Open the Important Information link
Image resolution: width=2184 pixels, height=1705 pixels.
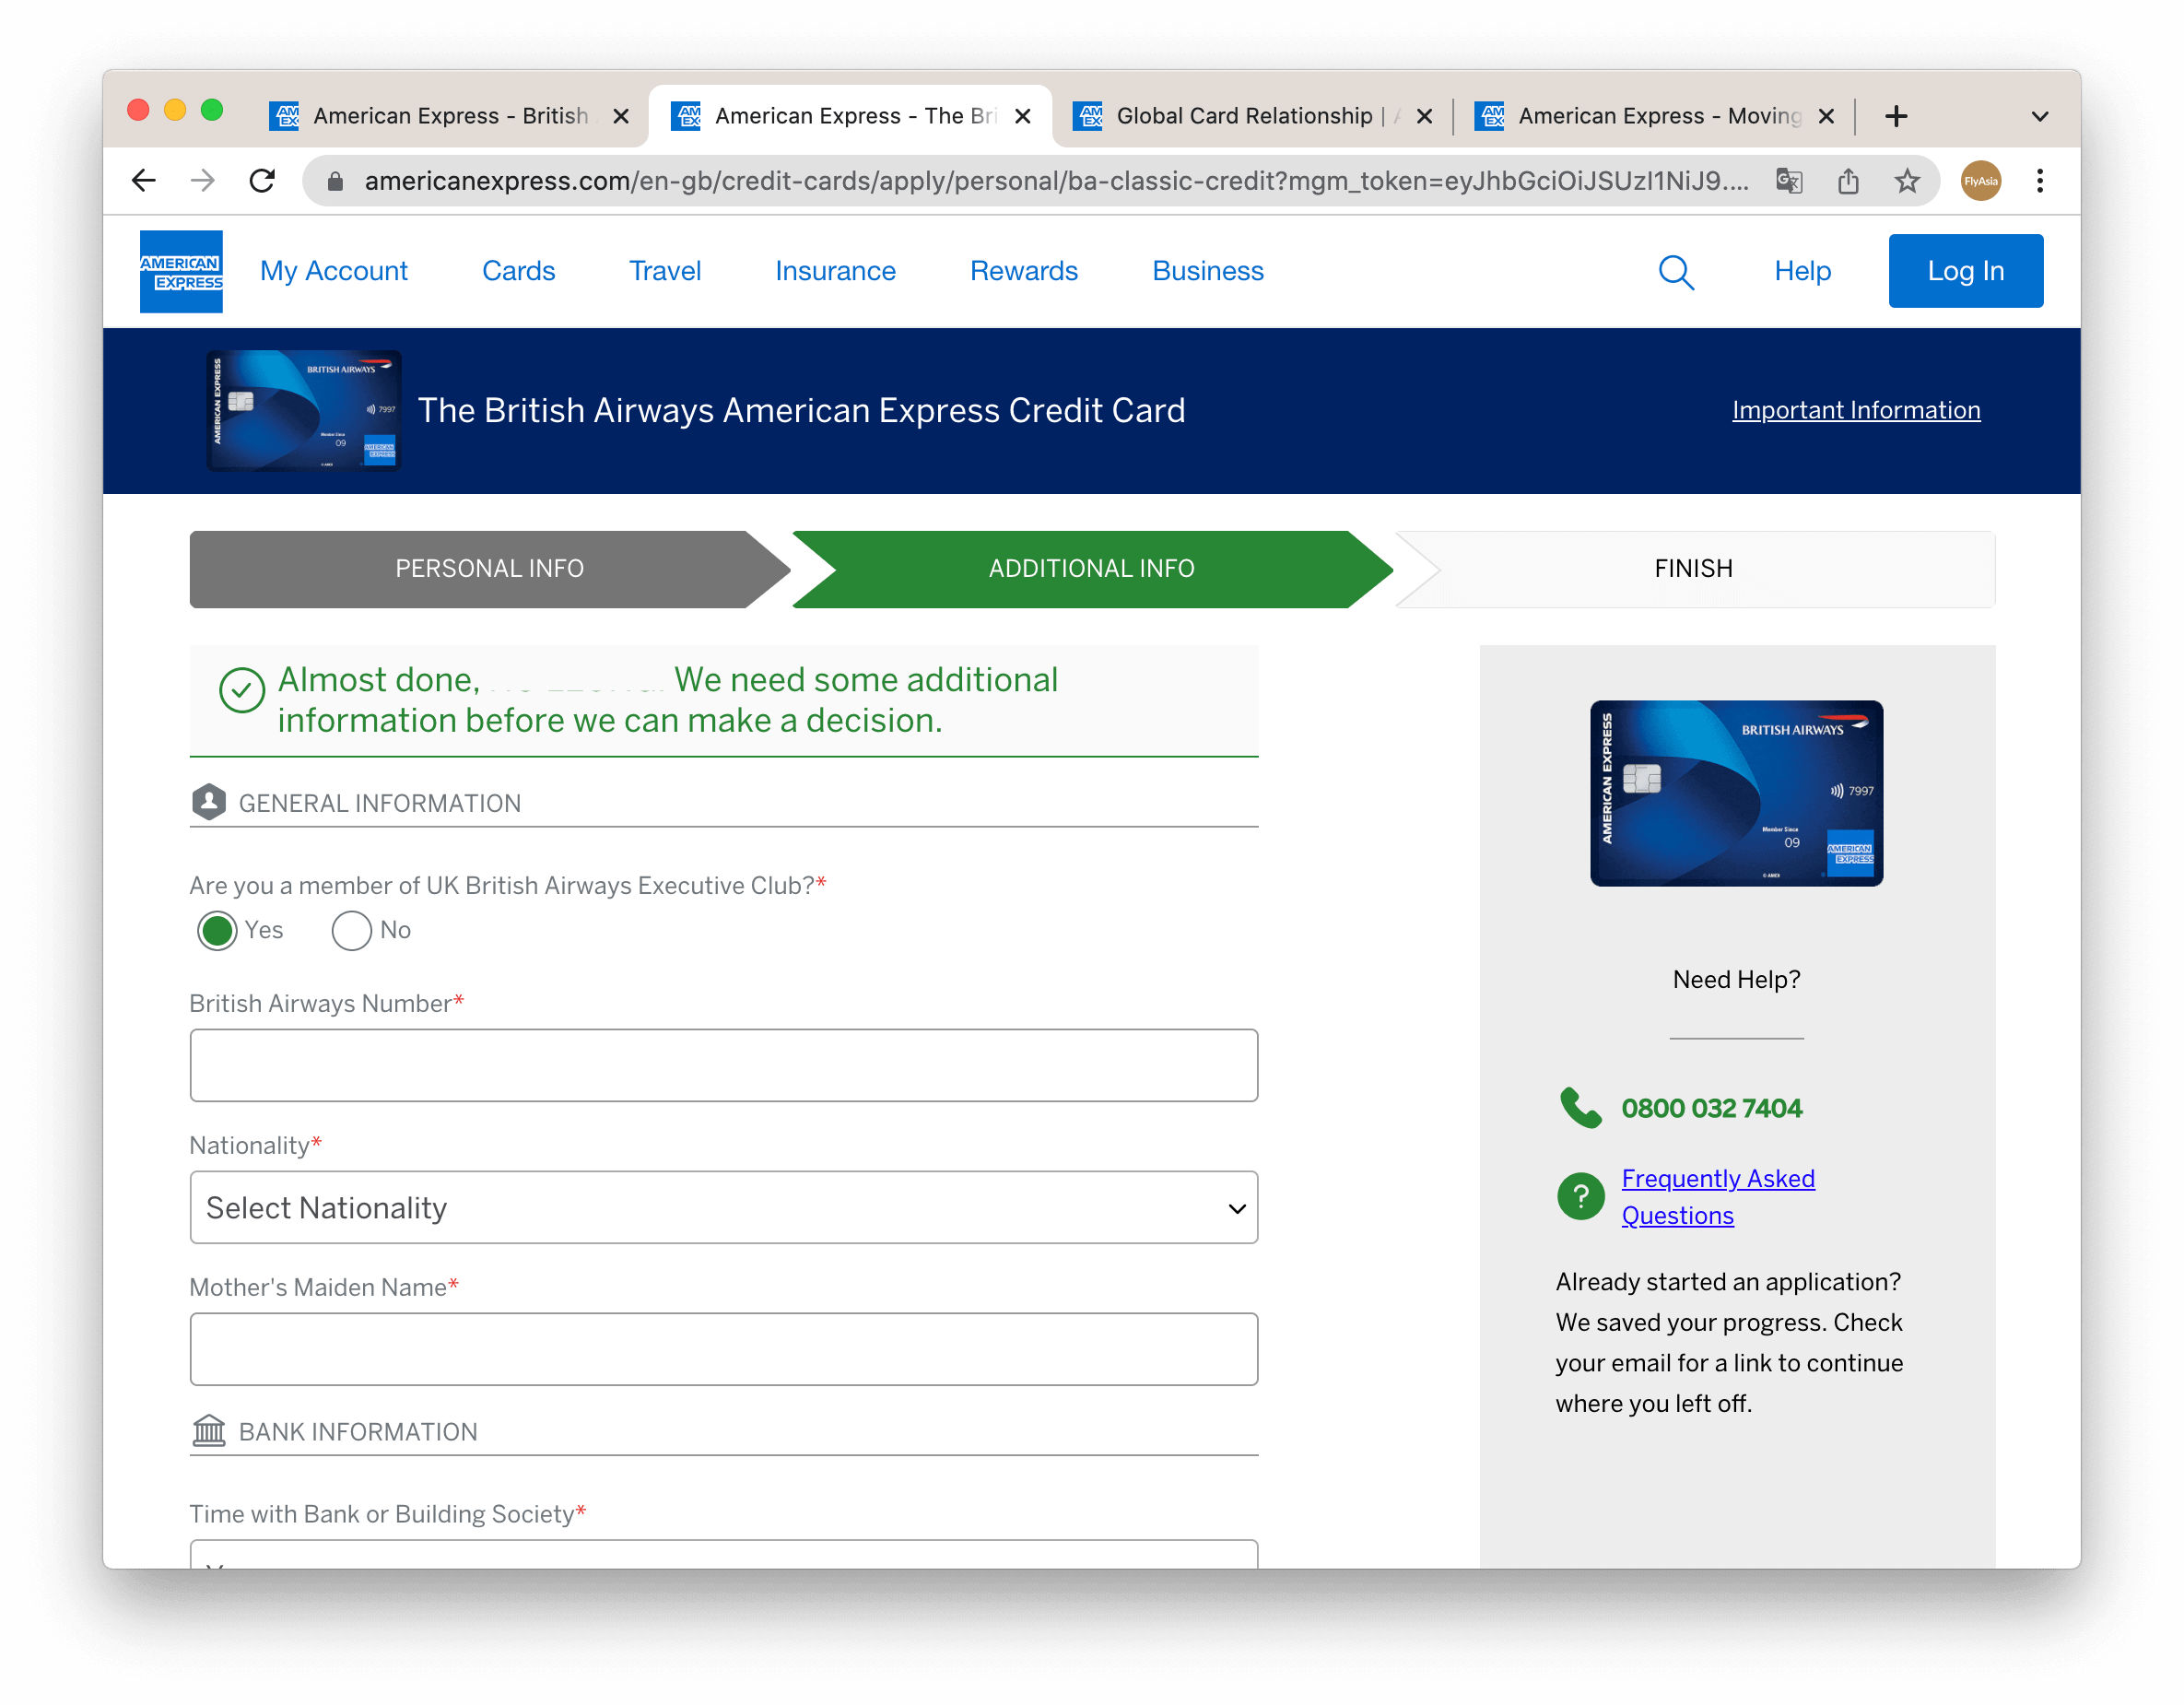(1856, 410)
